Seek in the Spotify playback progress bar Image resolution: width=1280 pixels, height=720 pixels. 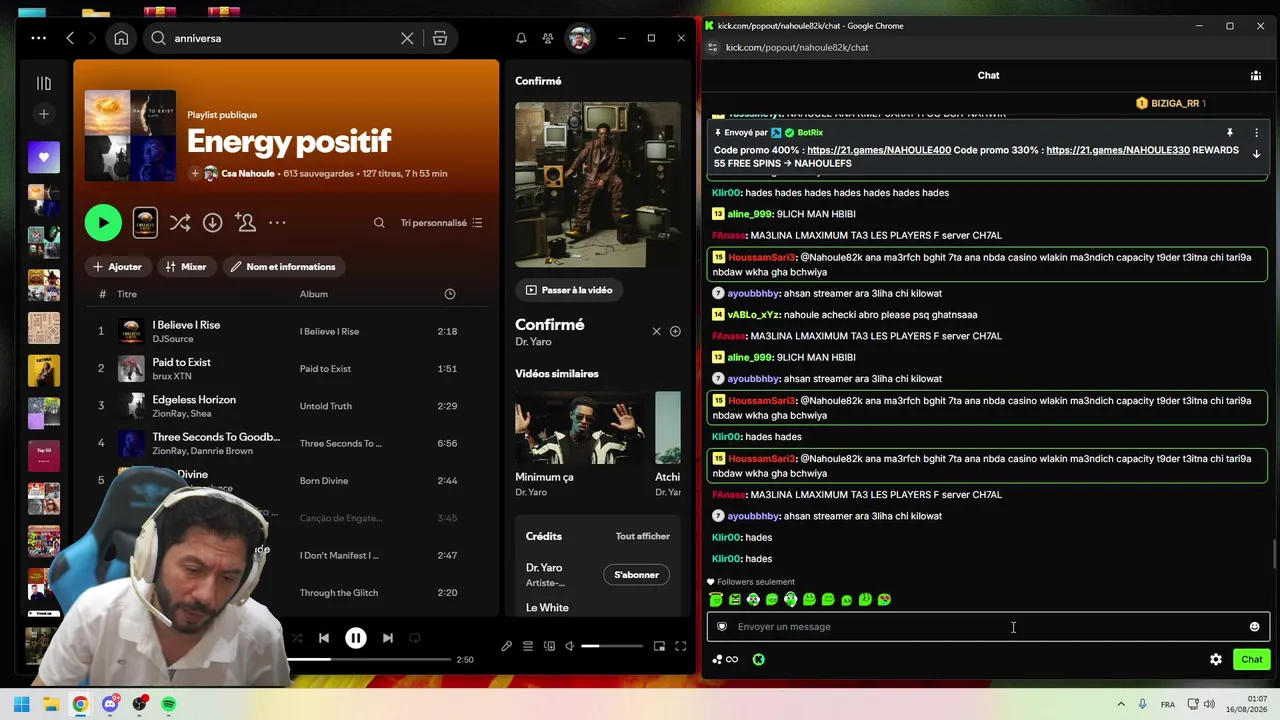370,660
